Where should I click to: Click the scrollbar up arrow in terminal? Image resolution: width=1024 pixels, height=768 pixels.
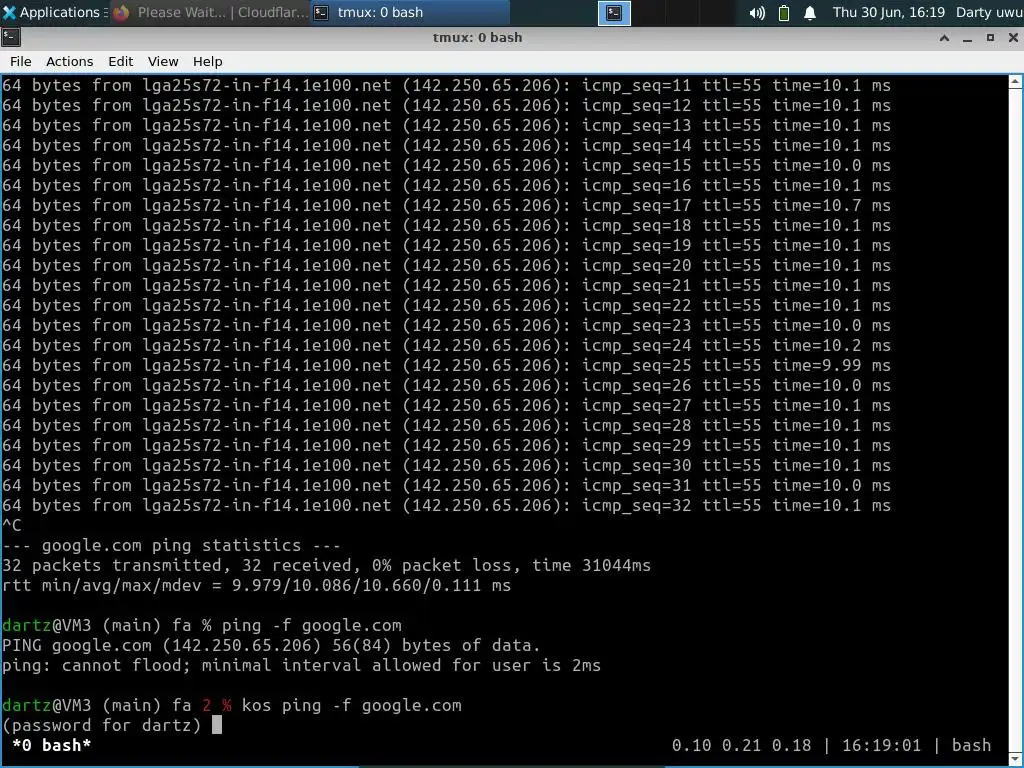coord(1016,82)
